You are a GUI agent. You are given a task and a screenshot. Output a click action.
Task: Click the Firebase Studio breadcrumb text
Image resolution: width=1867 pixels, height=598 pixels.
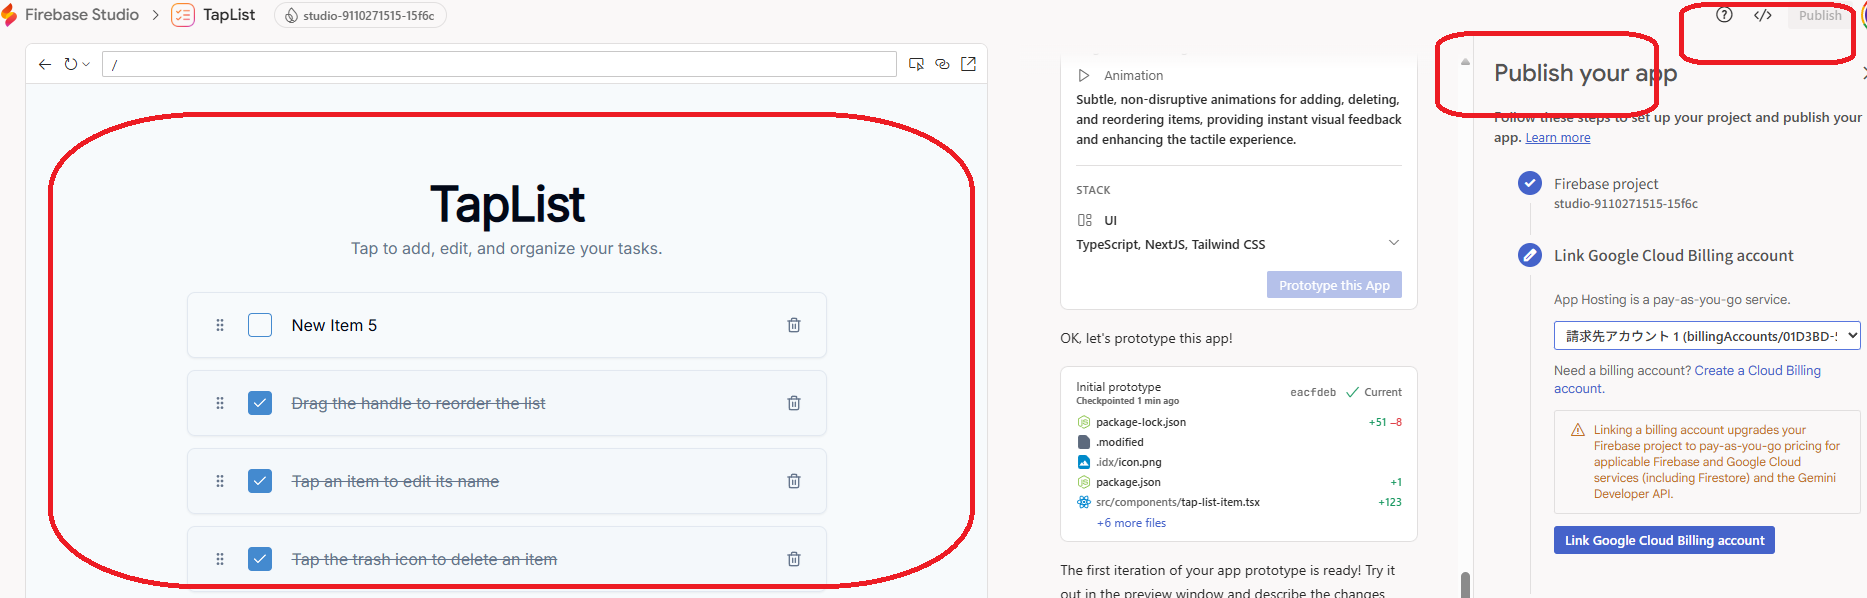point(82,15)
